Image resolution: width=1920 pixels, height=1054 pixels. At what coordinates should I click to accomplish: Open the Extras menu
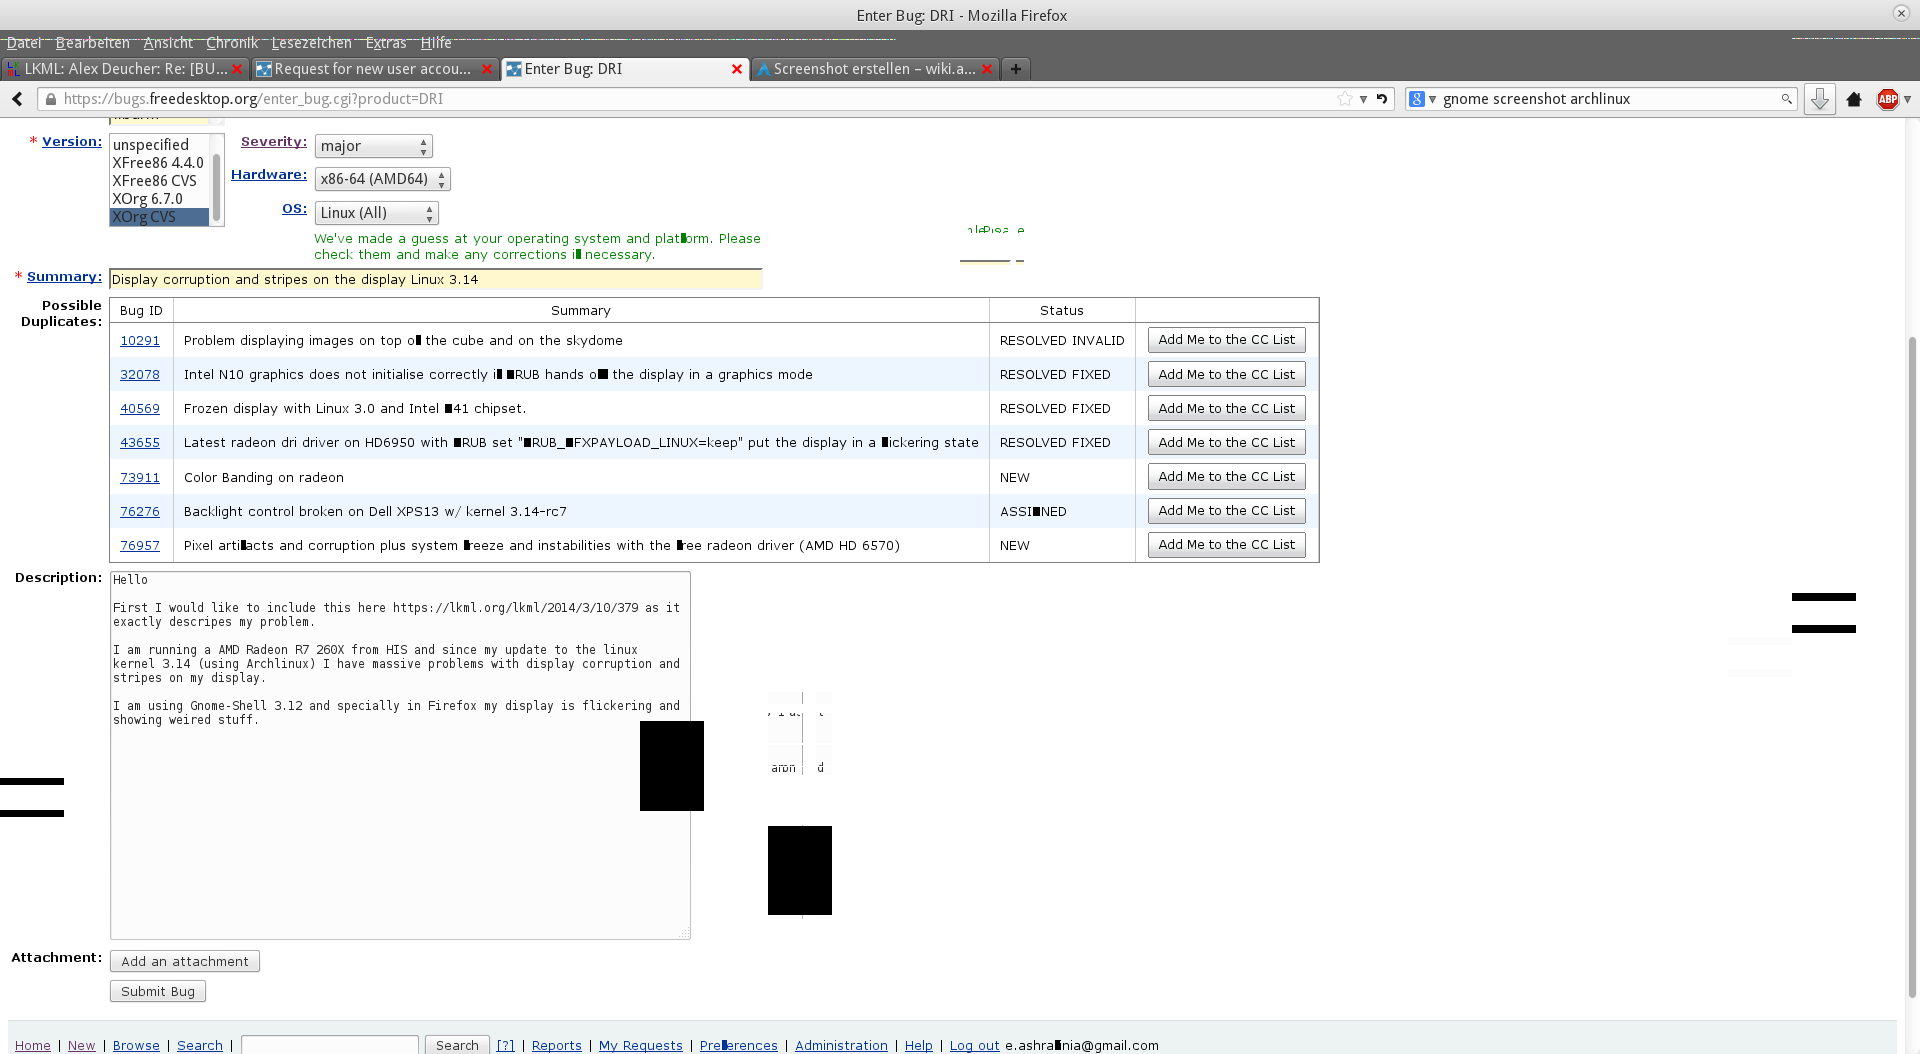pos(386,43)
